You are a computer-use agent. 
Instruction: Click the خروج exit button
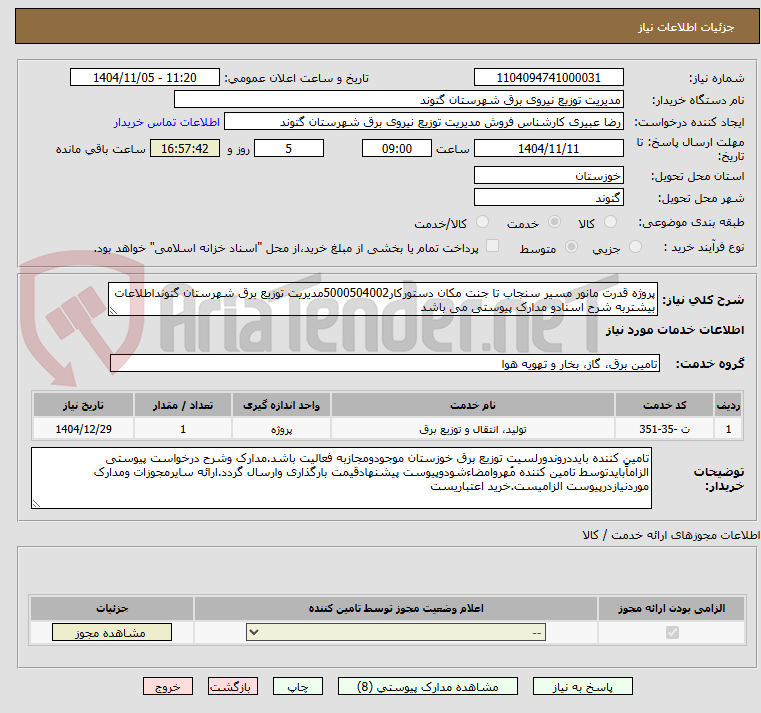coord(167,686)
